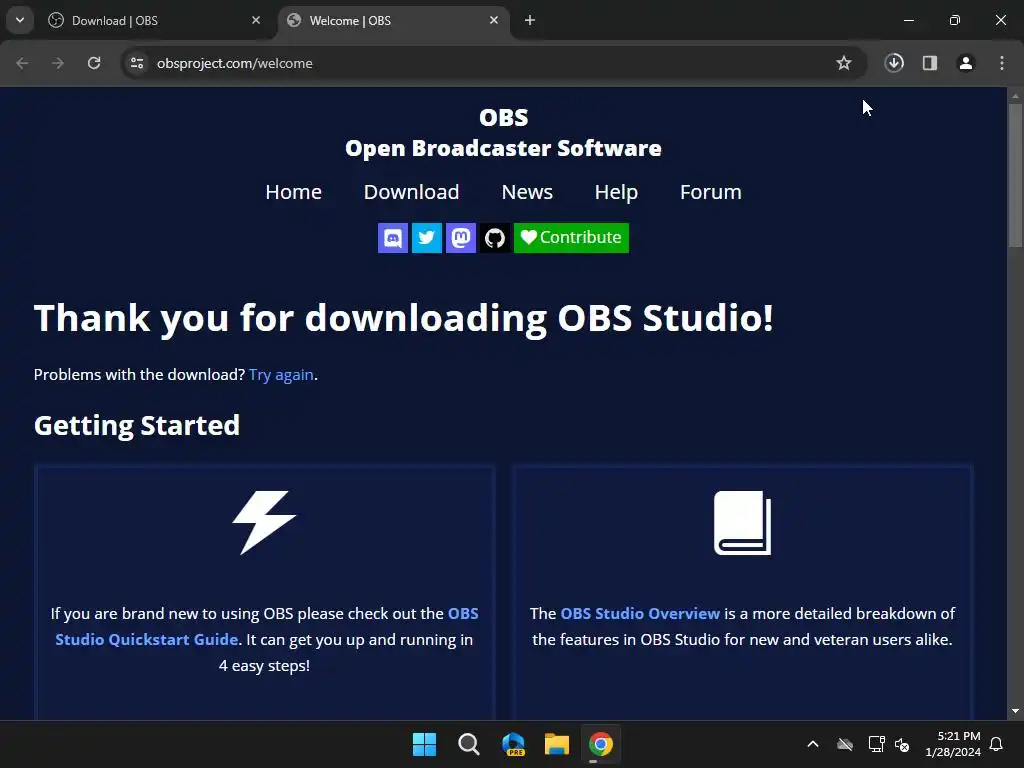The width and height of the screenshot is (1024, 768).
Task: Close the Welcome | OBS tab
Action: pyautogui.click(x=494, y=20)
